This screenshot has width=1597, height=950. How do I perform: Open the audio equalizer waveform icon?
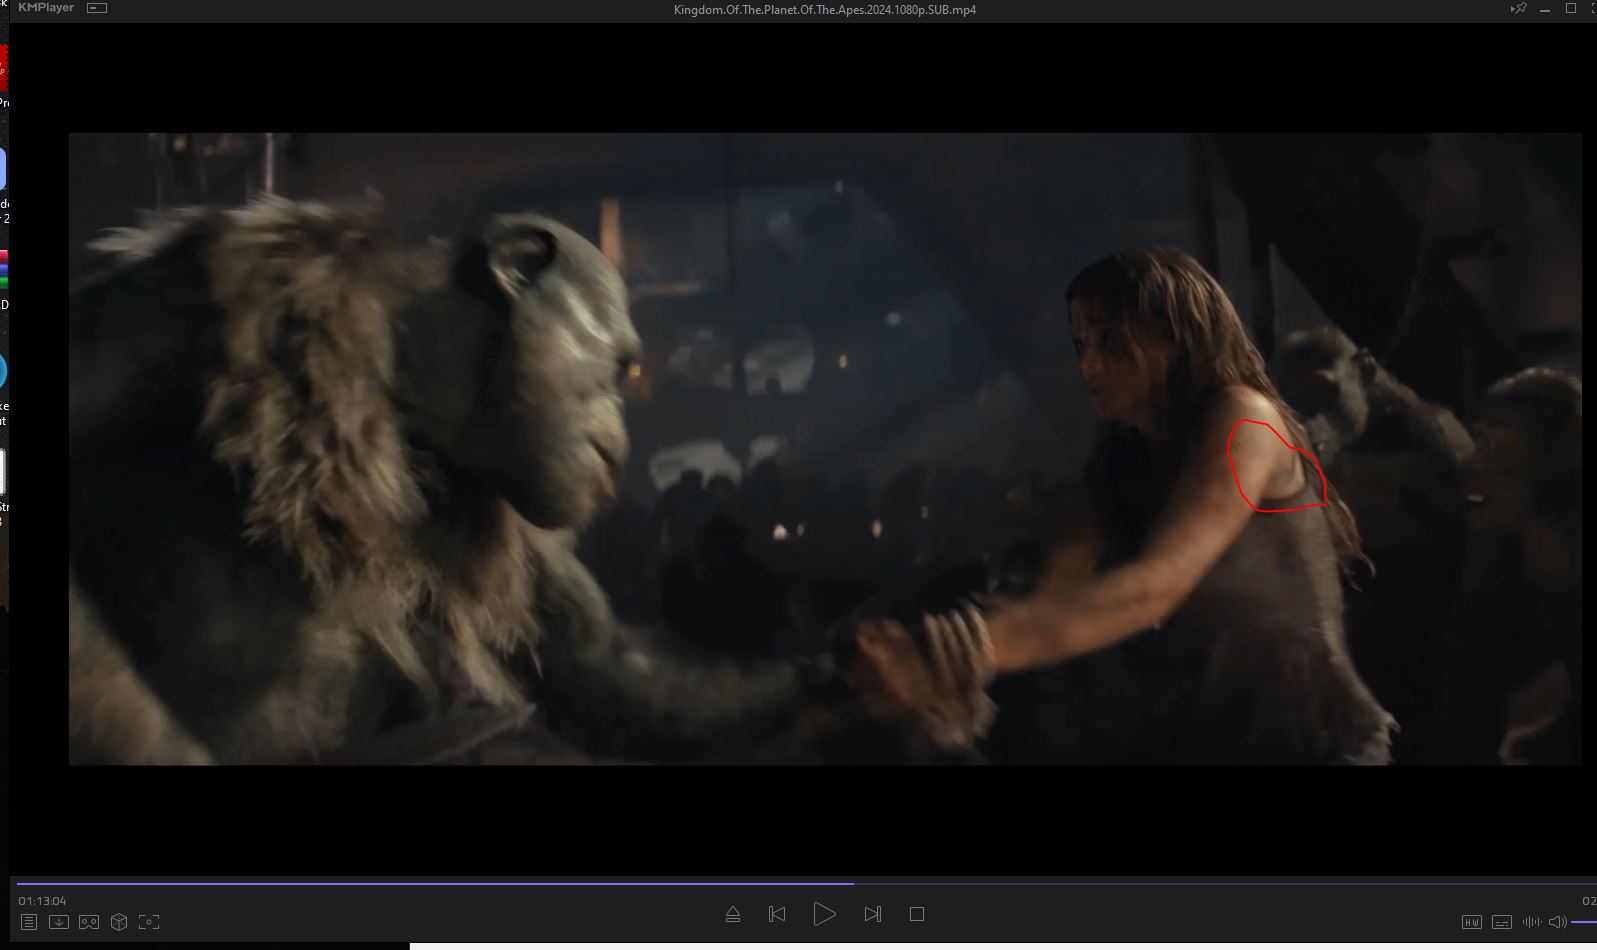[x=1531, y=922]
